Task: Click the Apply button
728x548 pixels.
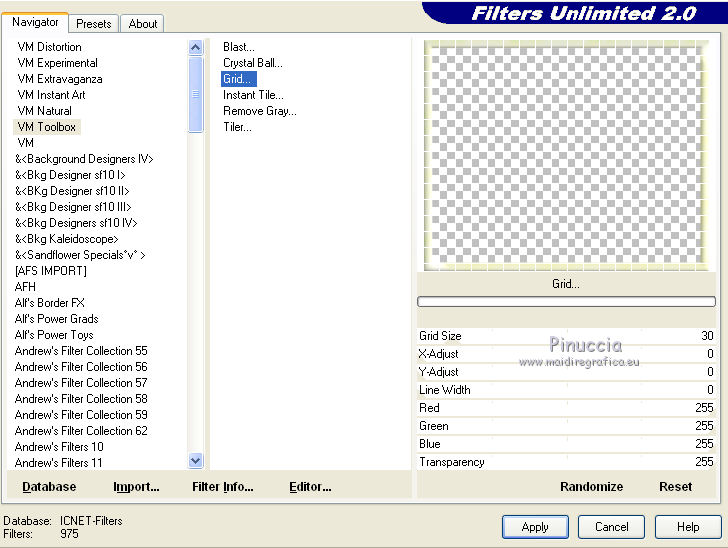Action: tap(535, 527)
